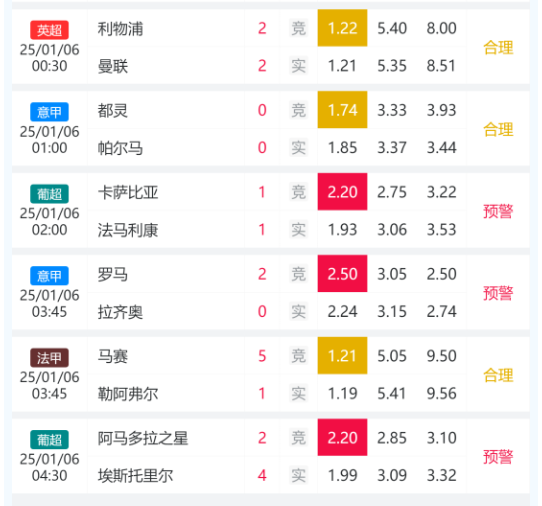Click the red 英超 league badge

(49, 30)
